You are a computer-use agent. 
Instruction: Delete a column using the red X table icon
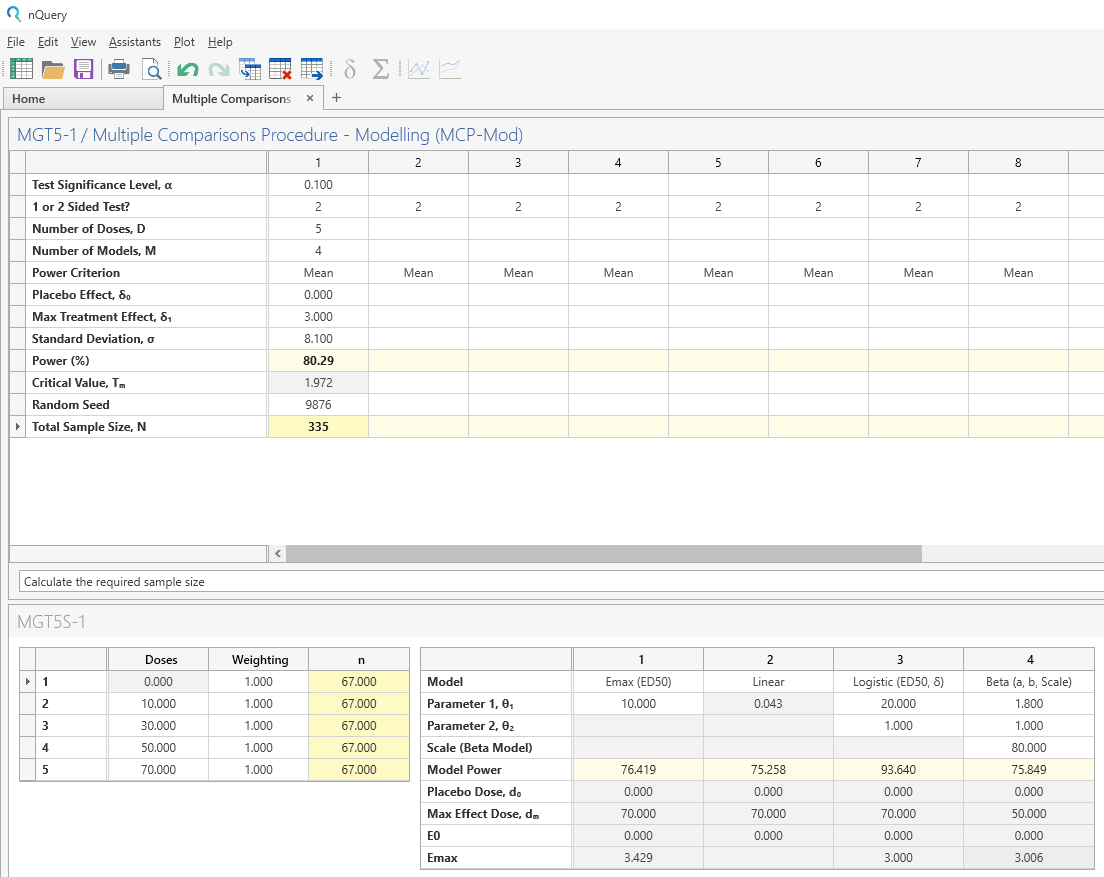pos(281,68)
